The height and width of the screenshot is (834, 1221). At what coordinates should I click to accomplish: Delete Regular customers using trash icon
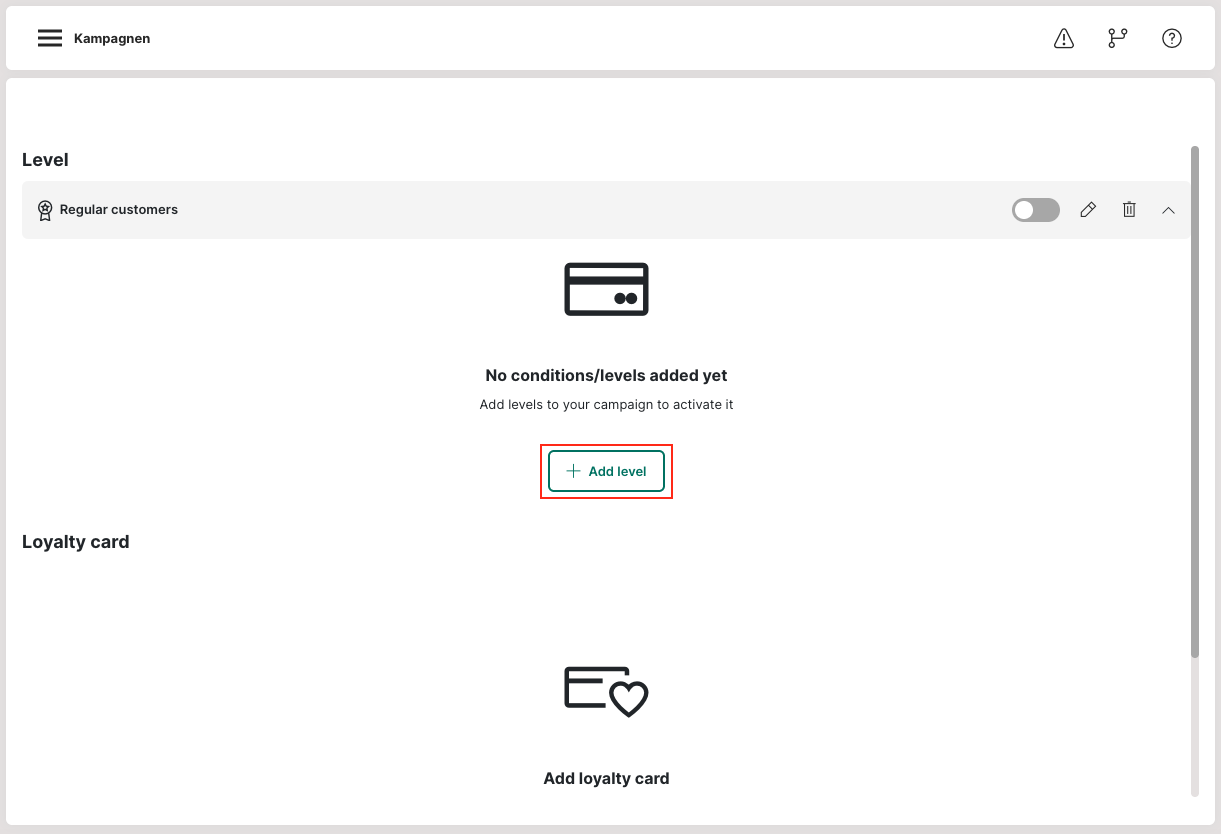pyautogui.click(x=1129, y=210)
